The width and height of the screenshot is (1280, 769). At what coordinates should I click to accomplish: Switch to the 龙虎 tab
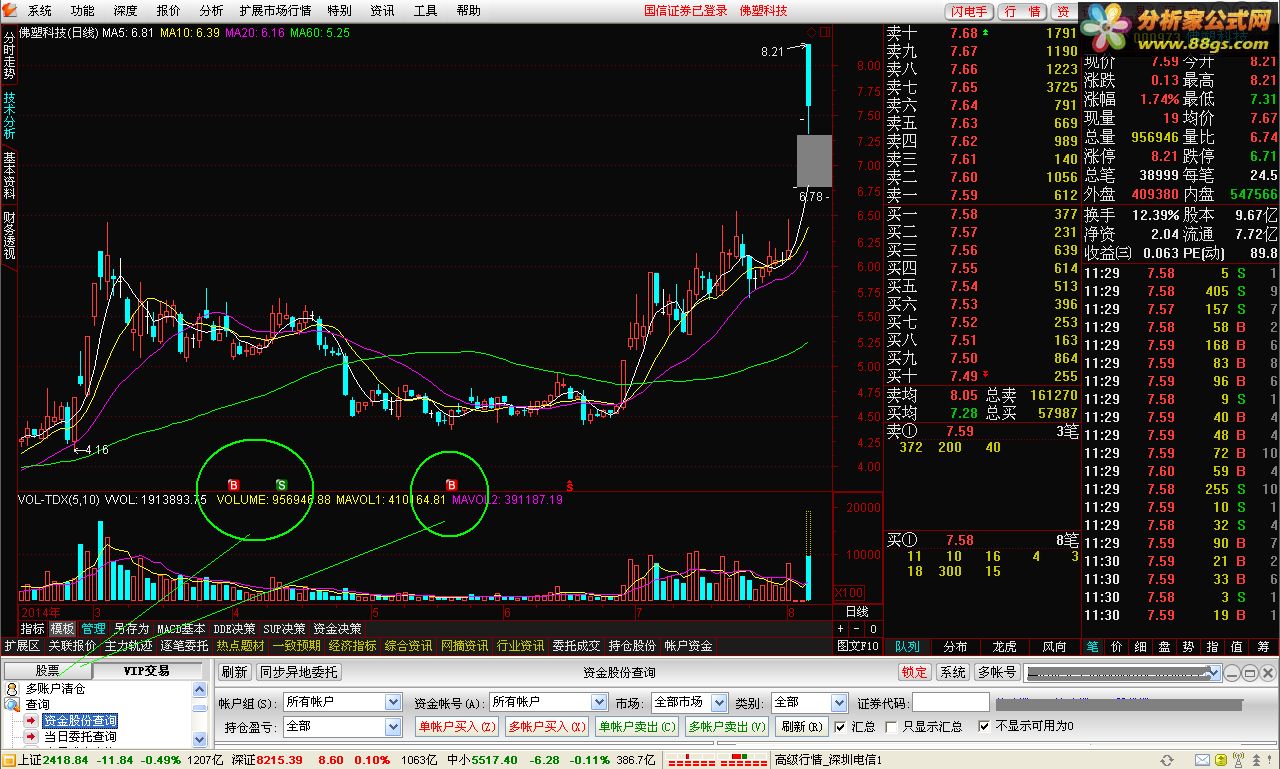click(1005, 647)
